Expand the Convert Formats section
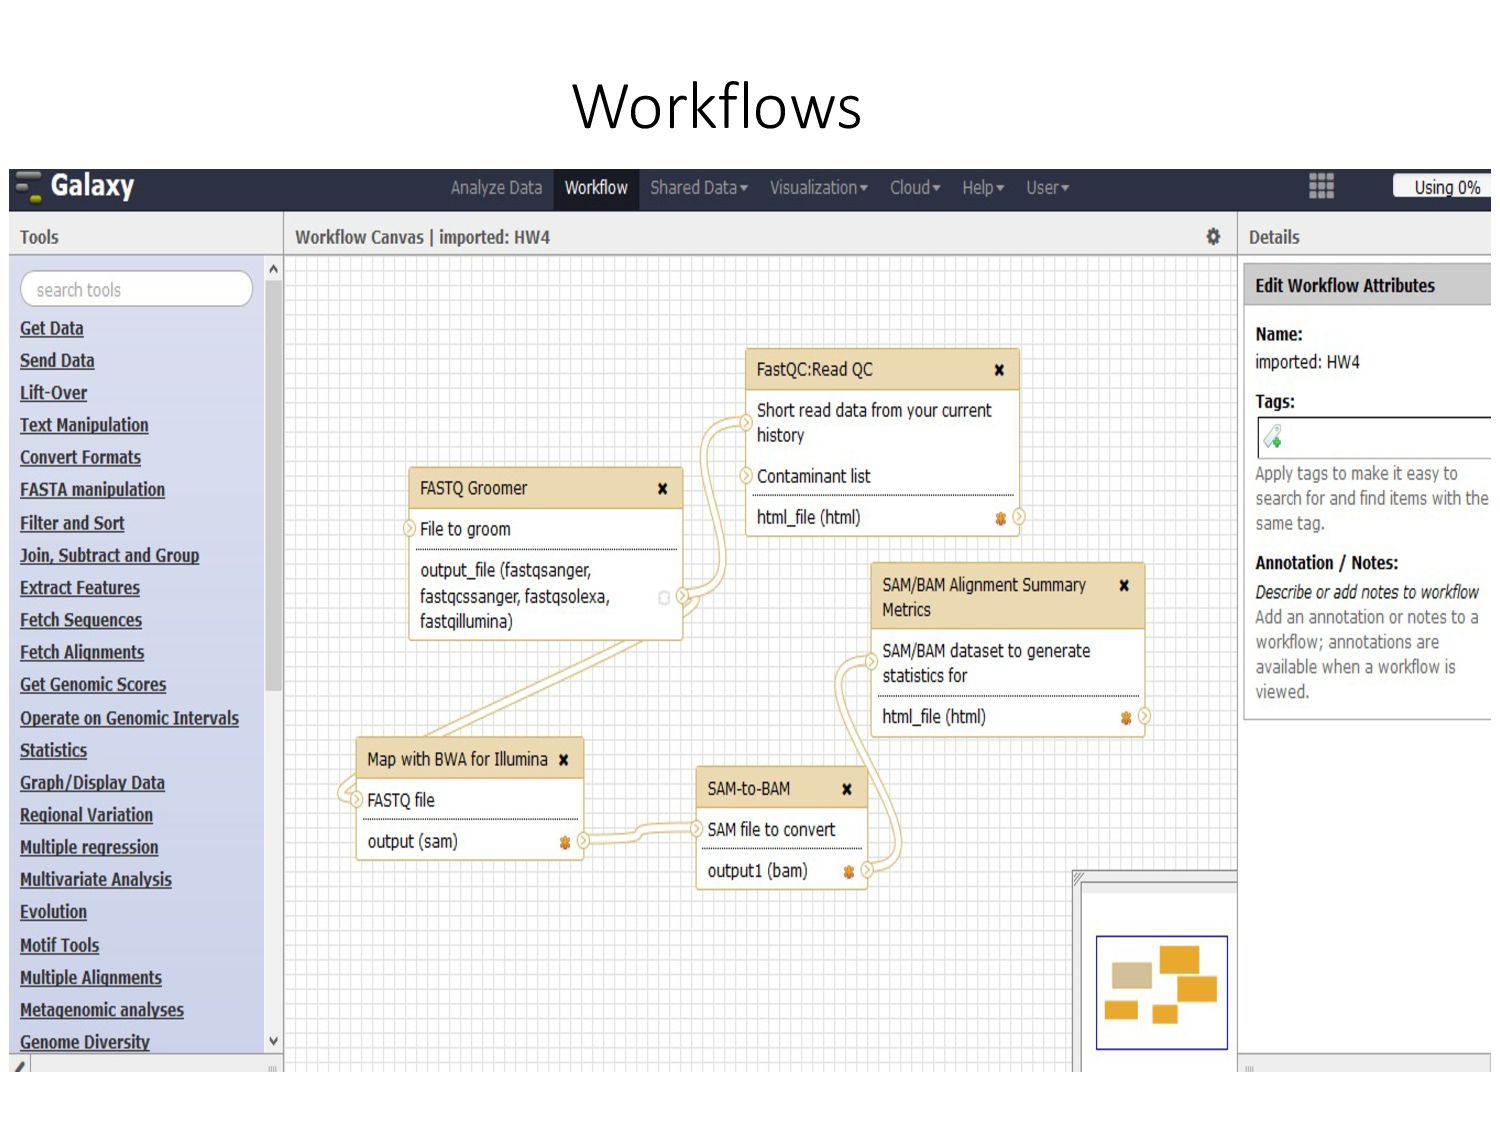 80,457
